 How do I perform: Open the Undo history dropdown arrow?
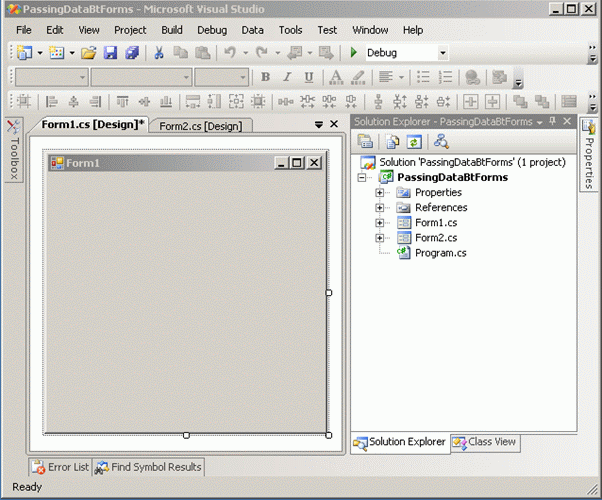245,53
